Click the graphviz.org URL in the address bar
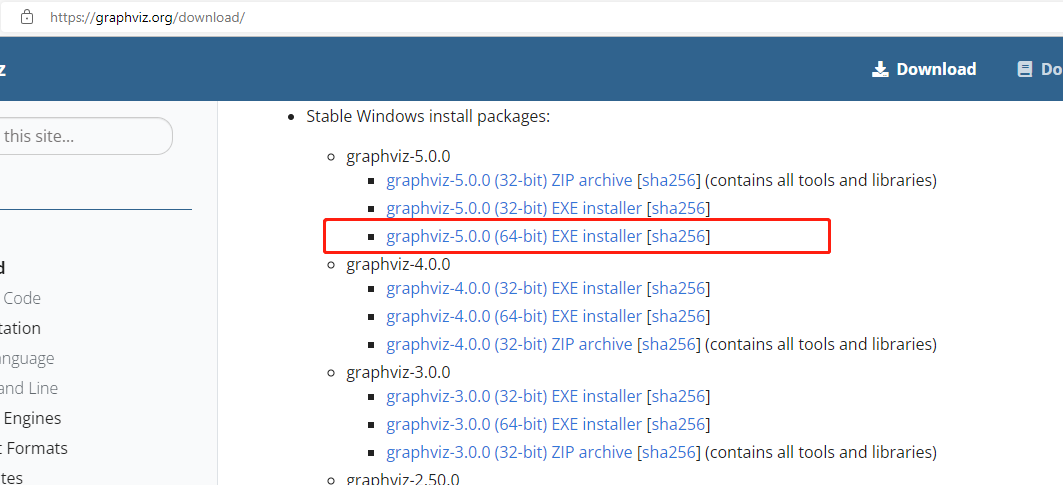Image resolution: width=1063 pixels, height=485 pixels. (x=147, y=17)
